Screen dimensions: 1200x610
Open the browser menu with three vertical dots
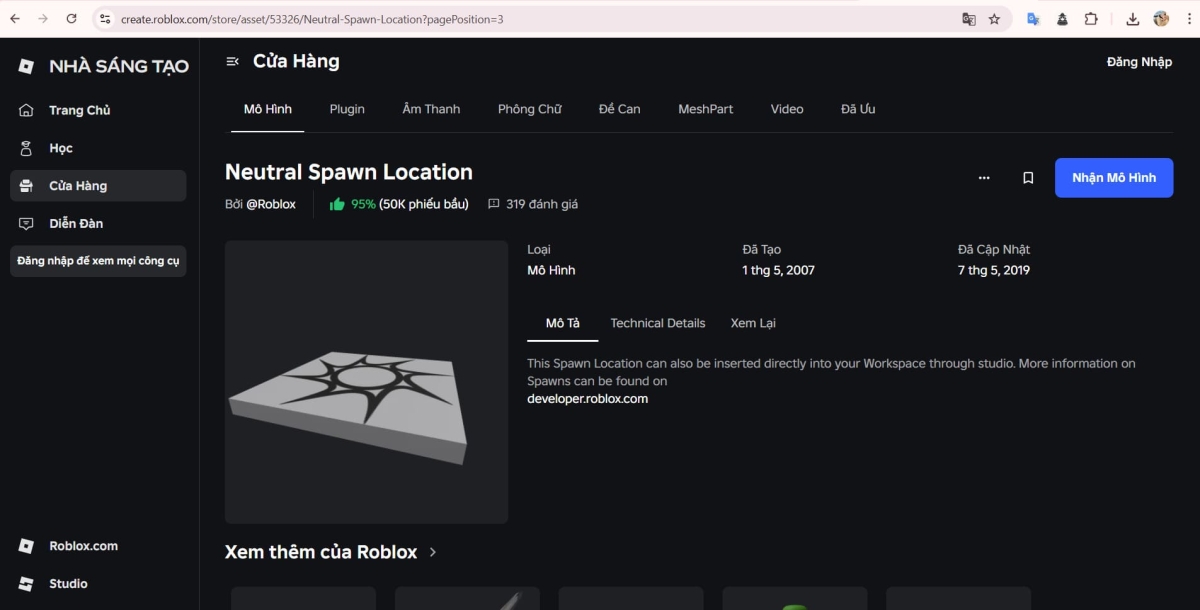point(1189,19)
